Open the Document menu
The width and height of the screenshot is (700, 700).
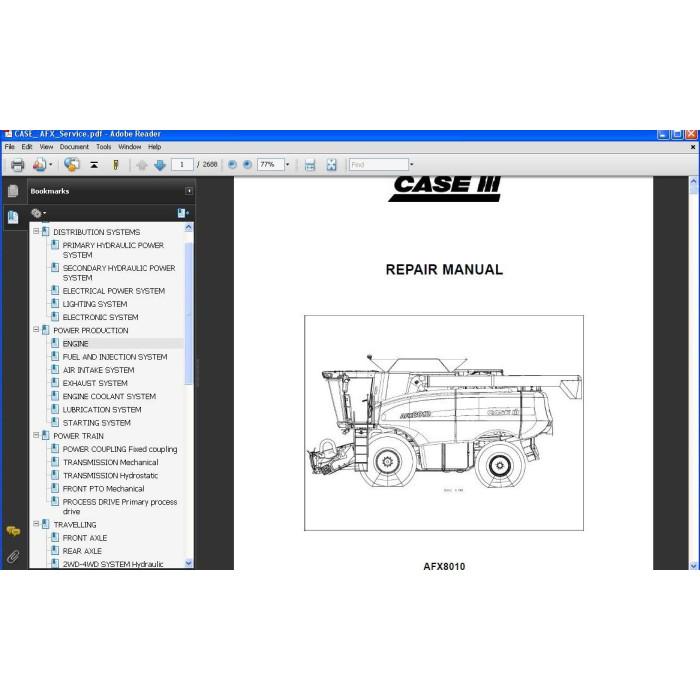click(x=74, y=147)
